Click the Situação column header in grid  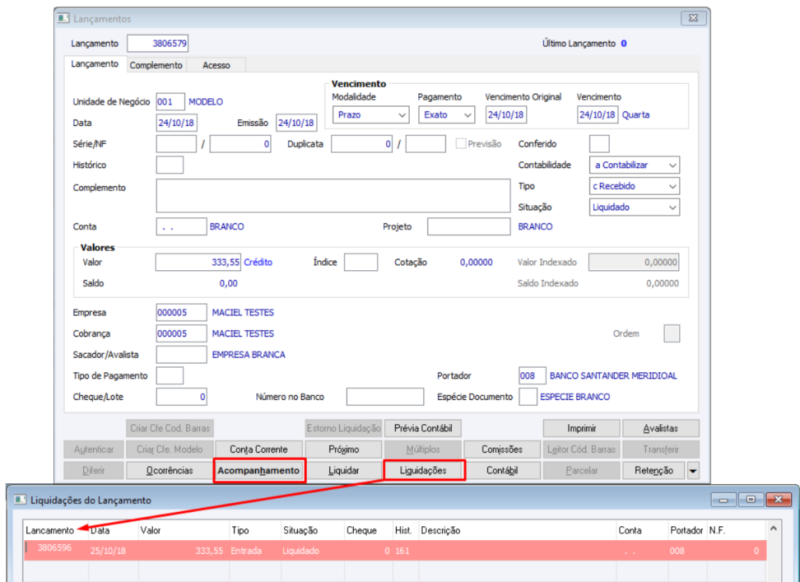(x=313, y=530)
